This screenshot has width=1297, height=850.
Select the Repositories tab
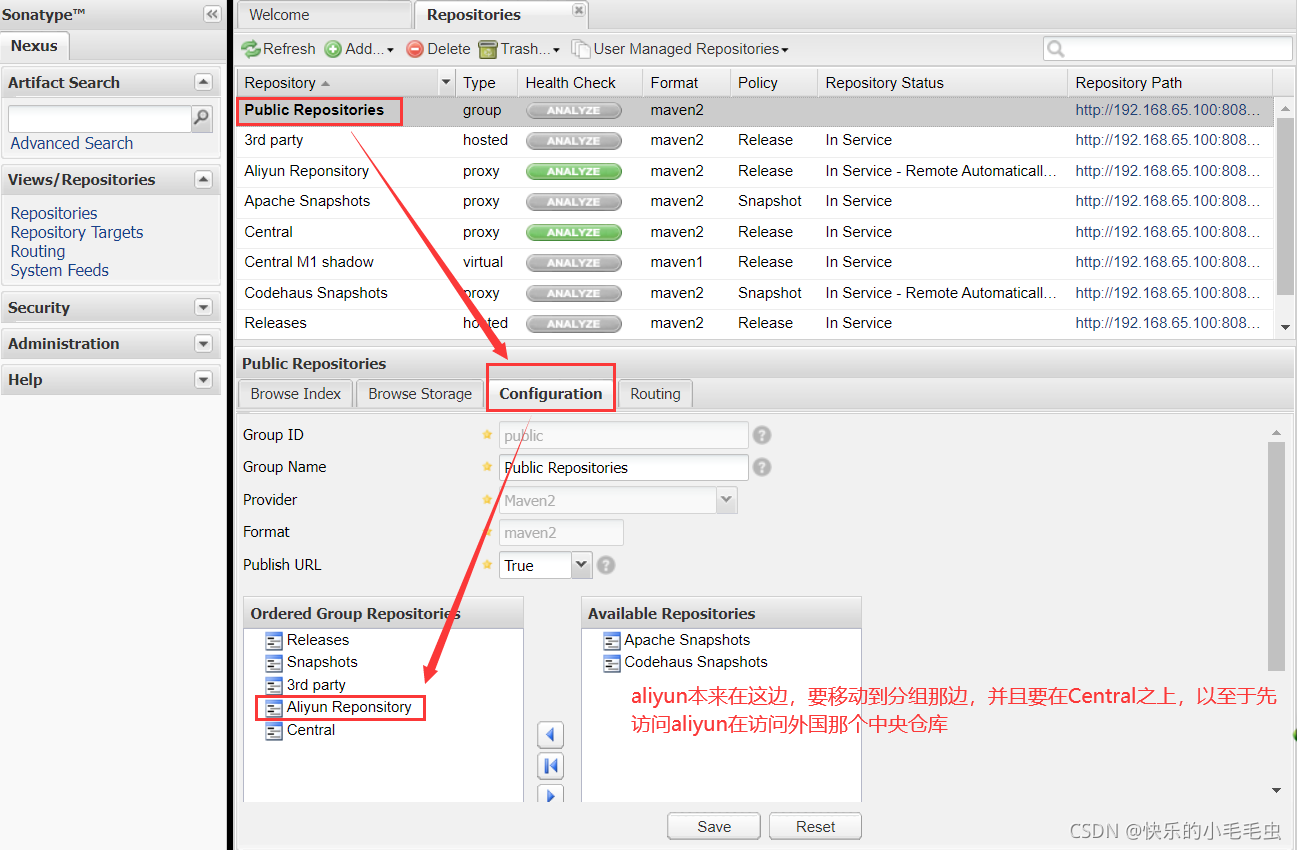pyautogui.click(x=474, y=15)
